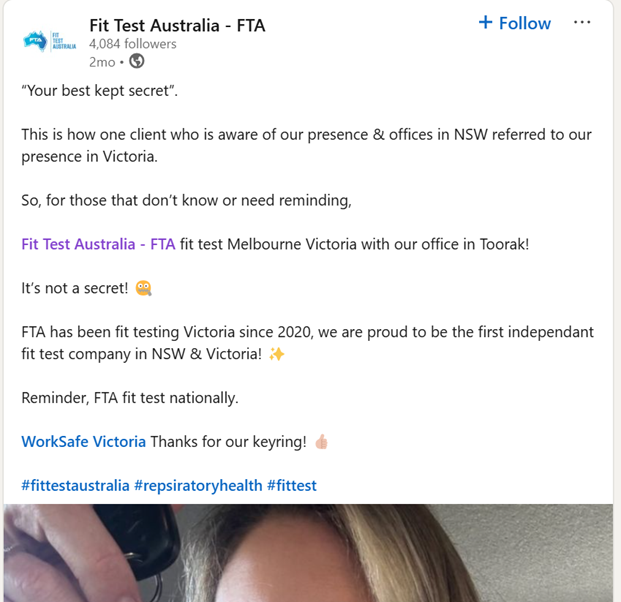Open the Fit Test Australia - FTA page title
The height and width of the screenshot is (602, 621).
(x=177, y=25)
